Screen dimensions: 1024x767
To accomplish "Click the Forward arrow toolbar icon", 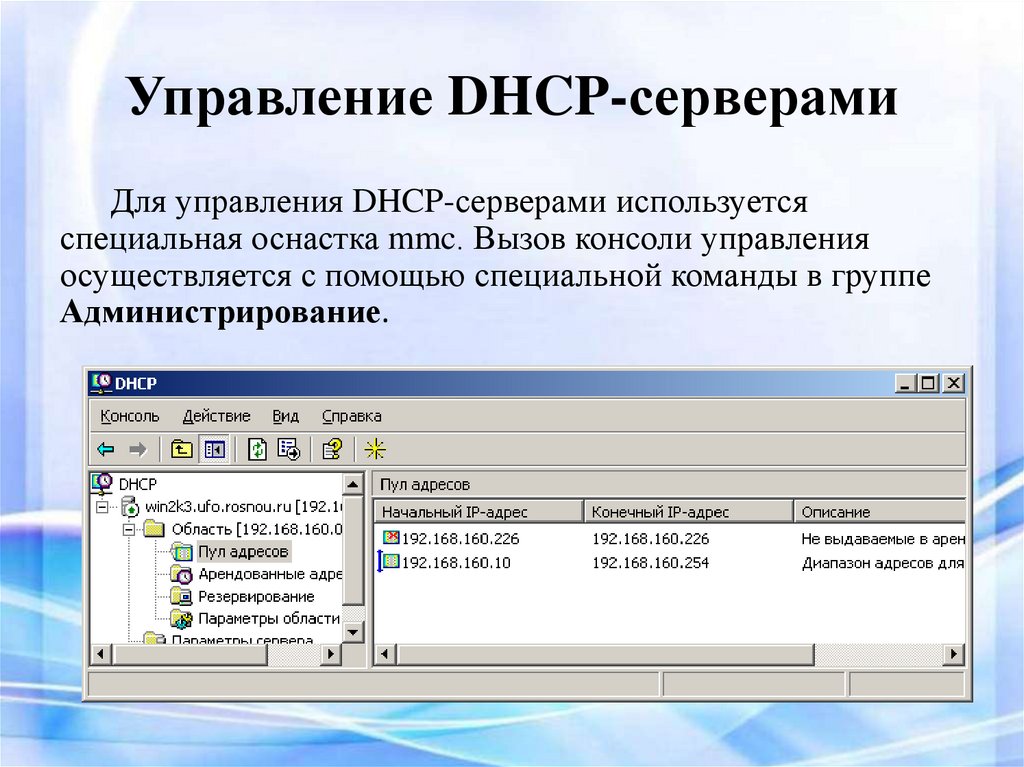I will 138,449.
